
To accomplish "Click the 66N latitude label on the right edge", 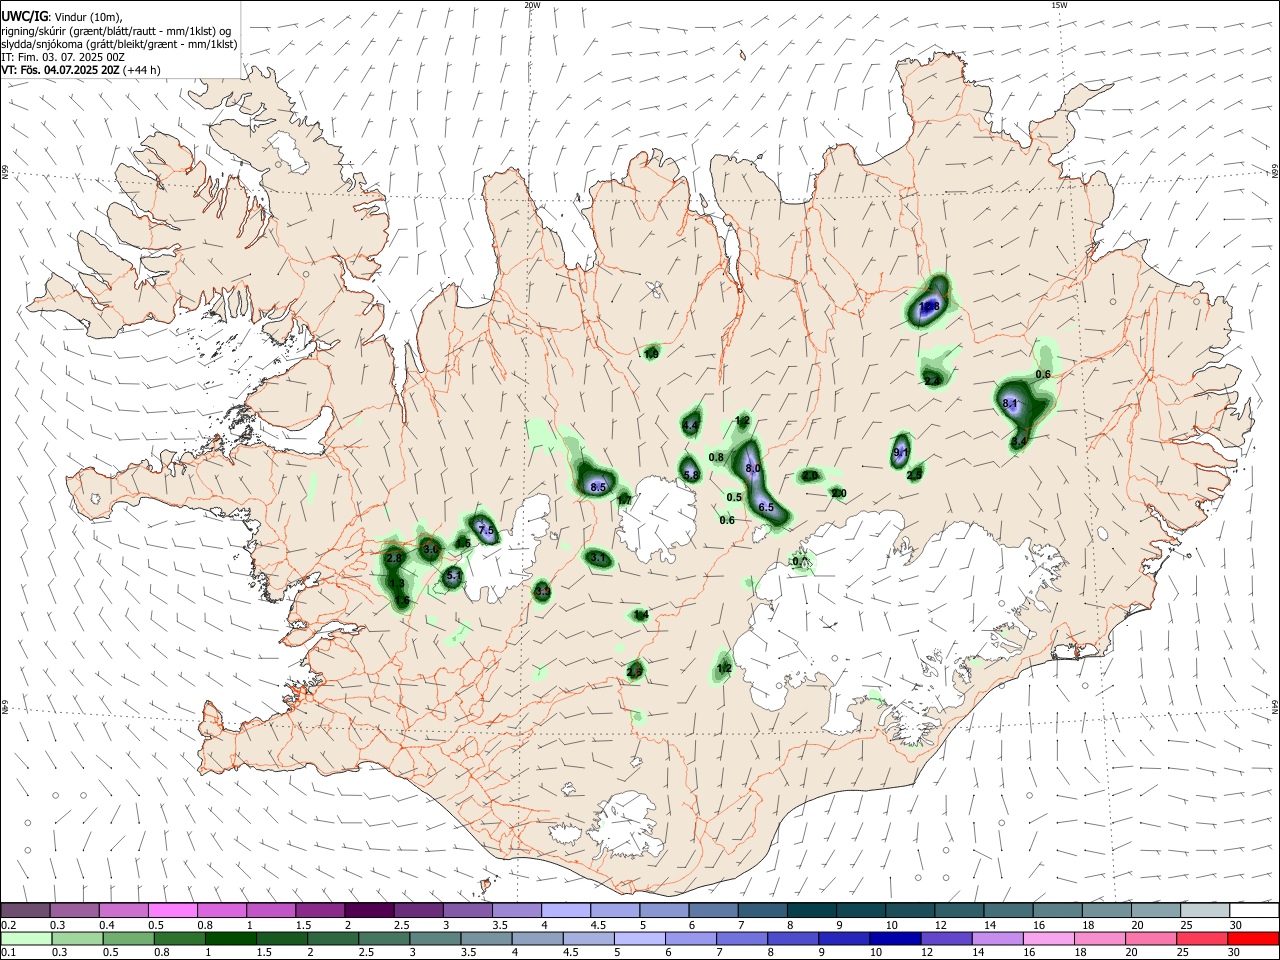I will point(1275,171).
